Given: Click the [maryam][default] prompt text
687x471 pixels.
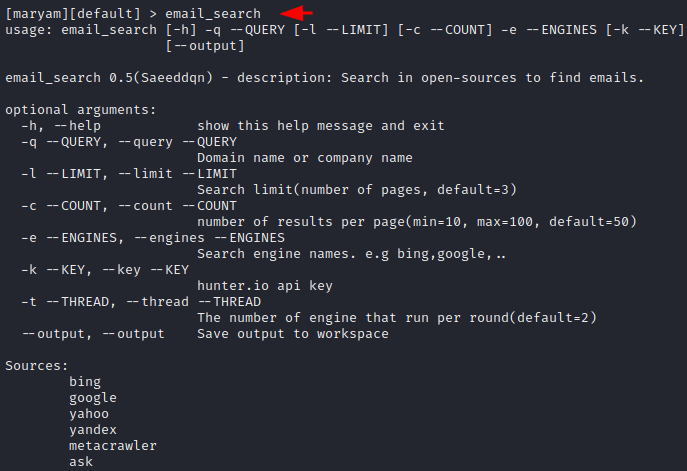Looking at the screenshot, I should (73, 14).
